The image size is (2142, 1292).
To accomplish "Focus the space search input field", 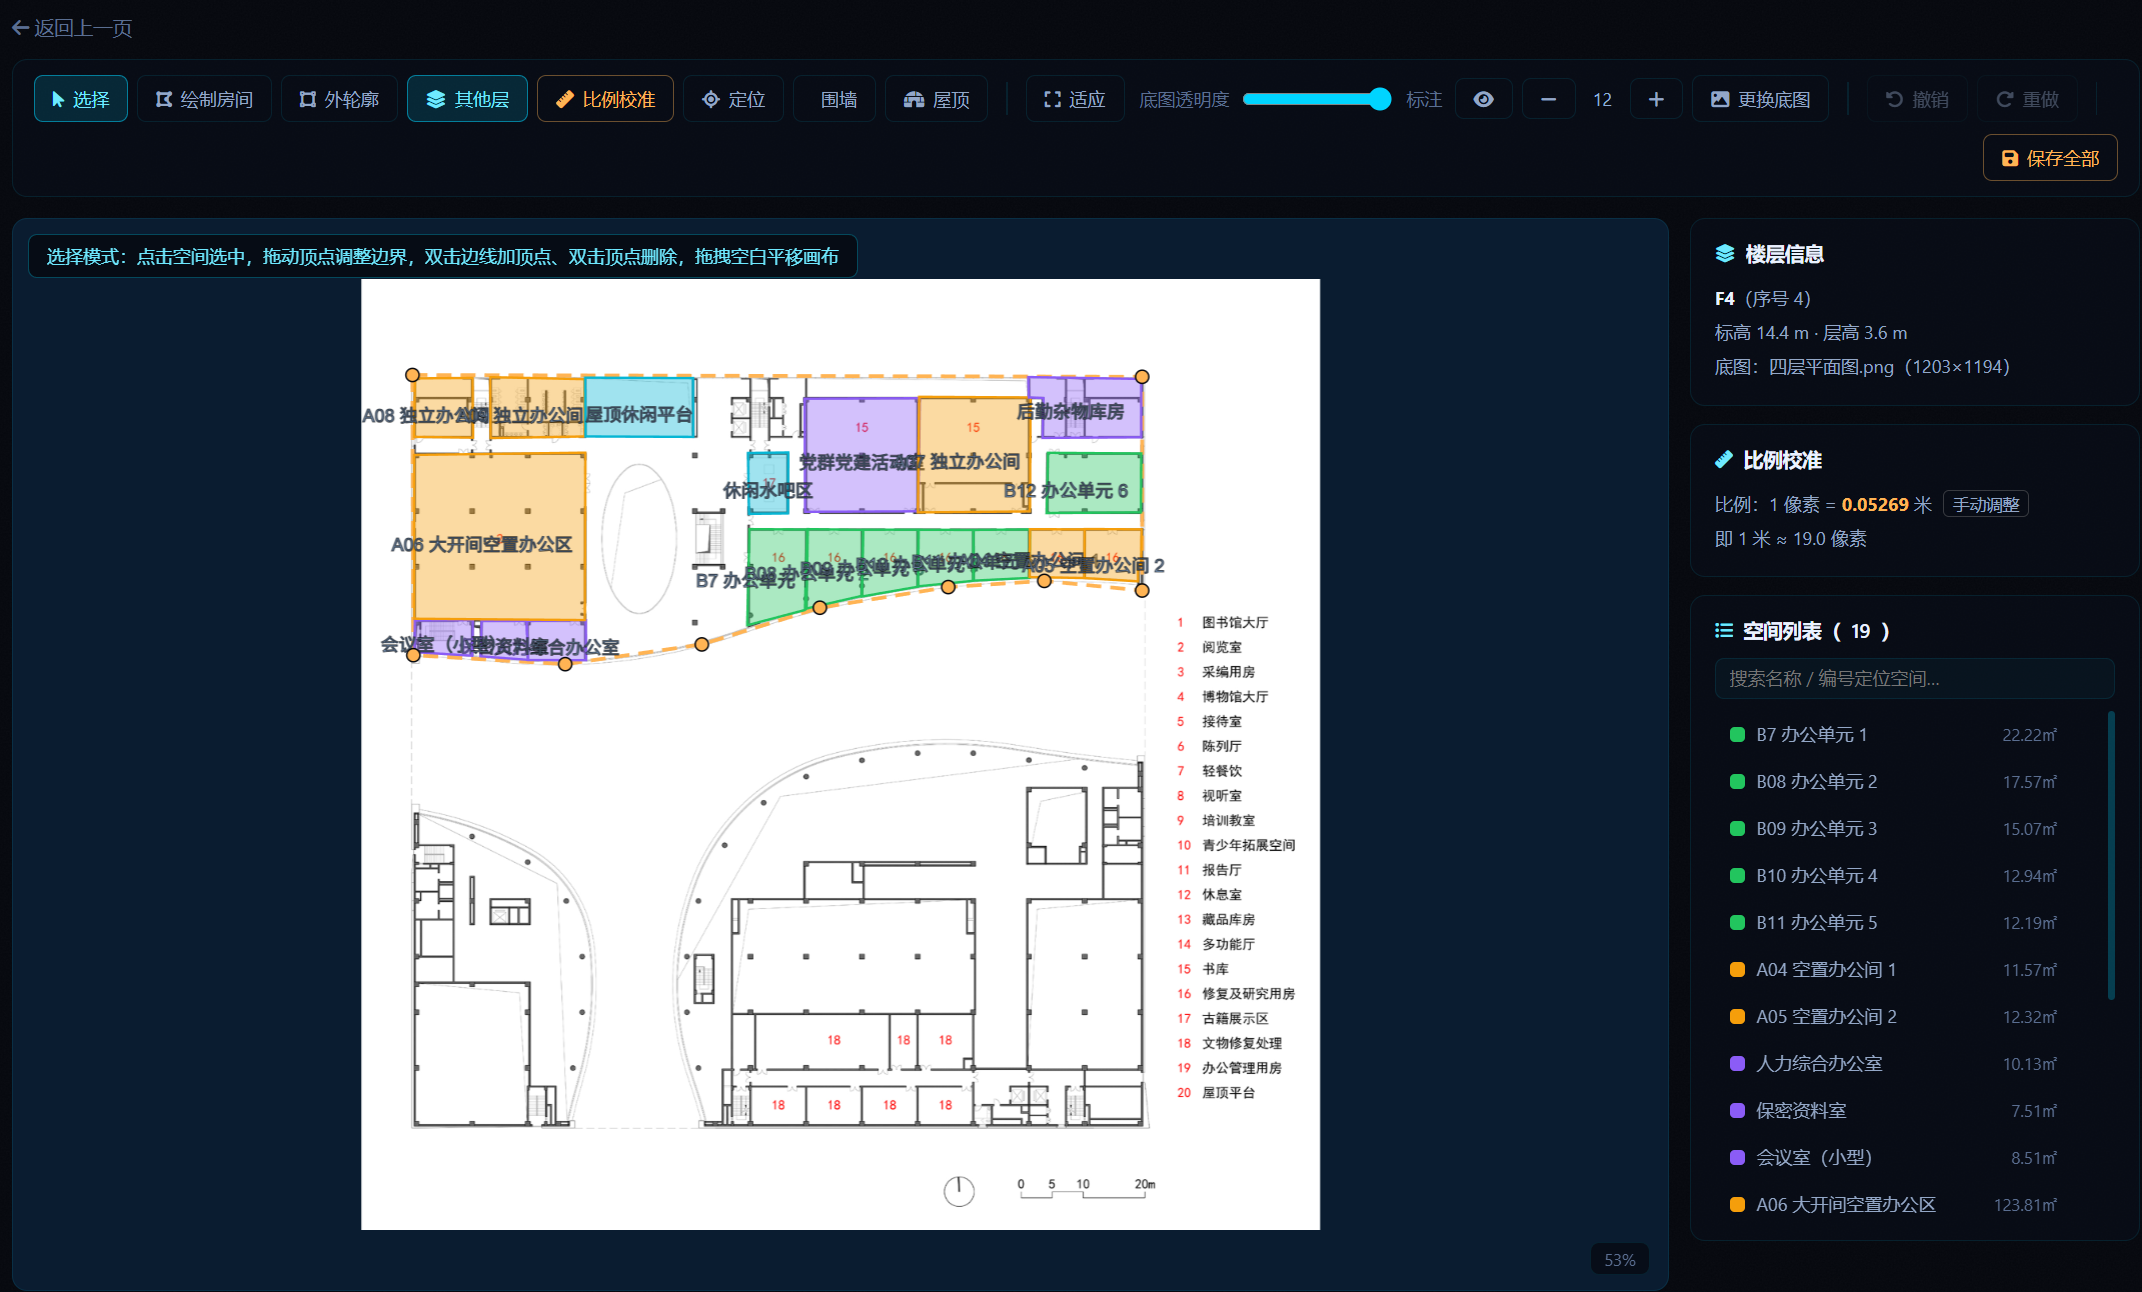I will coord(1915,679).
